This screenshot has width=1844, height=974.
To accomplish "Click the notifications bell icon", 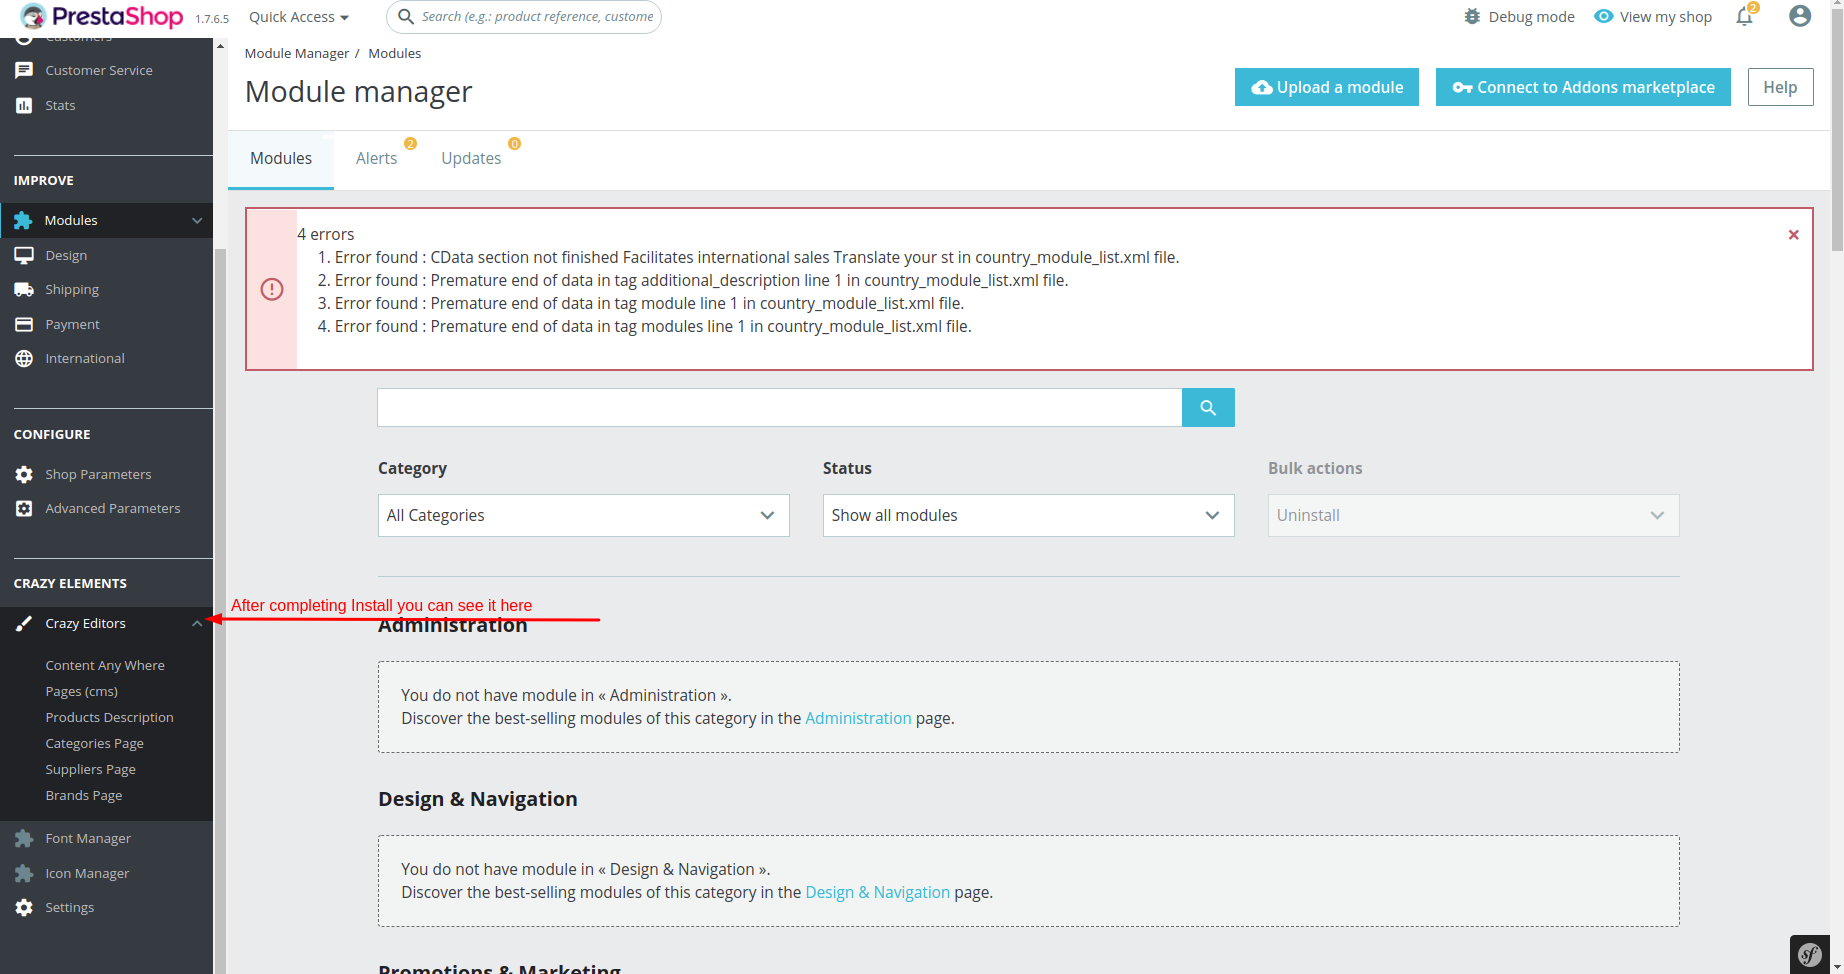I will coord(1743,17).
